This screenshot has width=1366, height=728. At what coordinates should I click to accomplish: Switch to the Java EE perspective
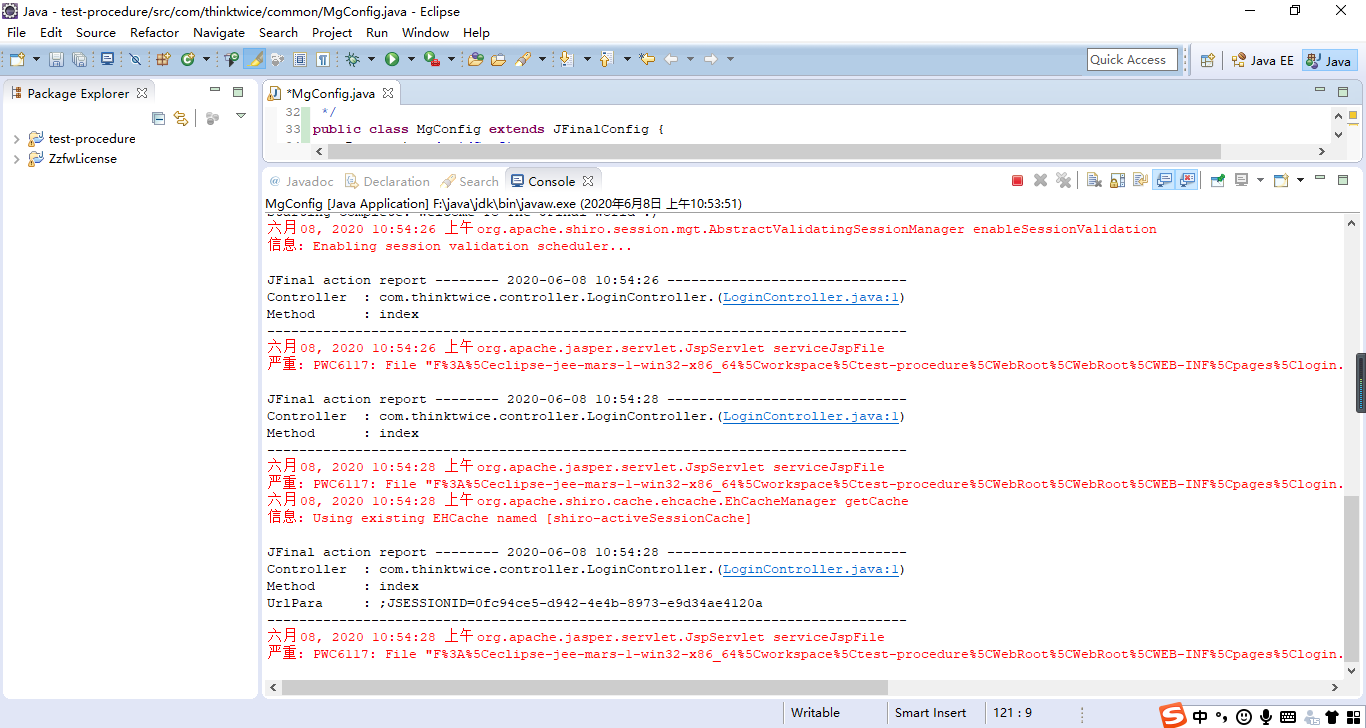1263,60
